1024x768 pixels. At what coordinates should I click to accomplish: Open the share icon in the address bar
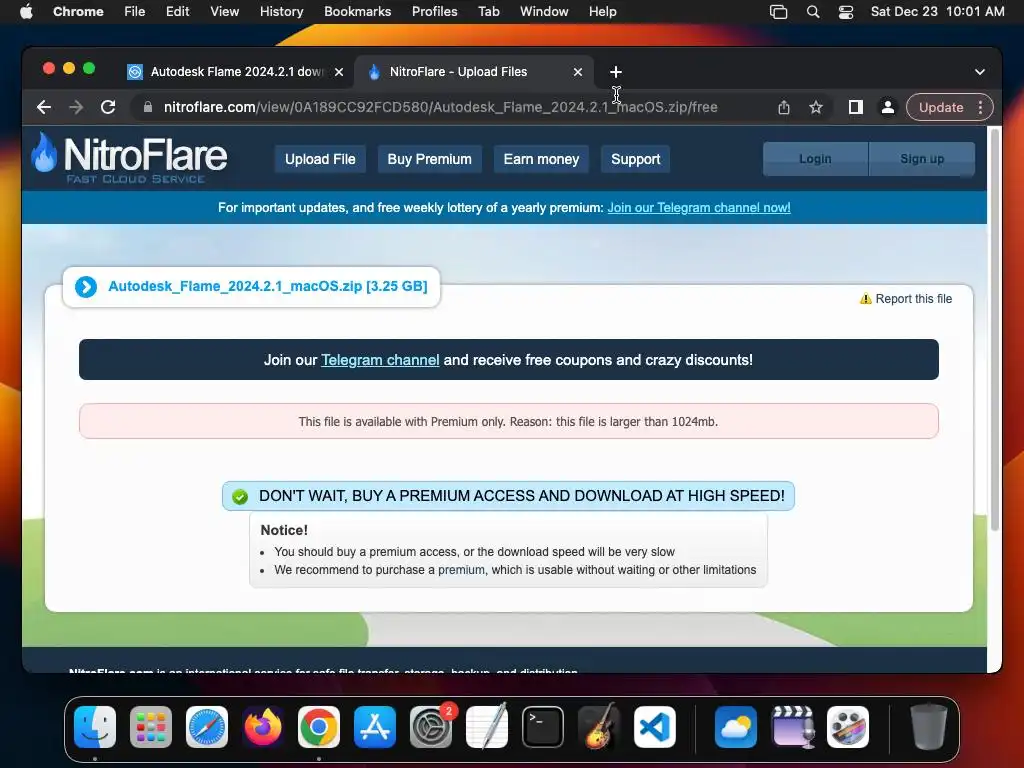click(784, 107)
